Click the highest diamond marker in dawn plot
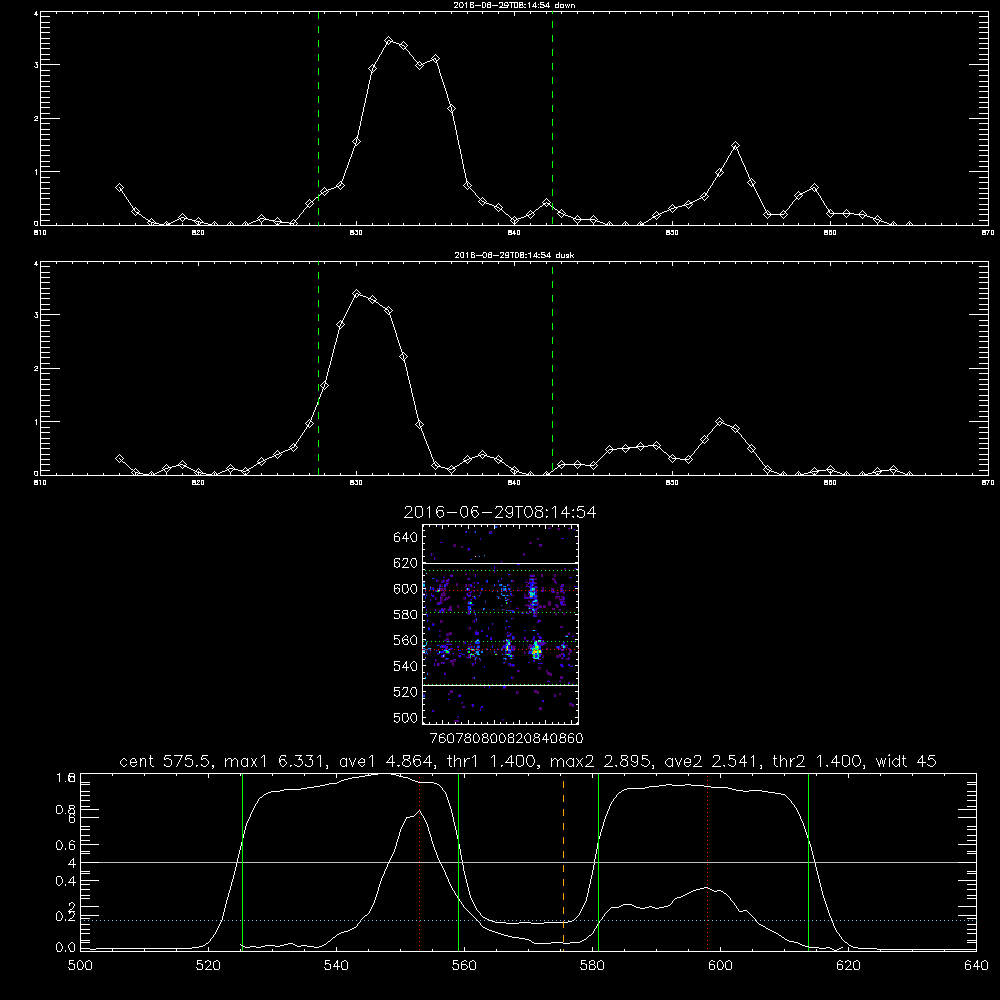The height and width of the screenshot is (1000, 1000). click(388, 41)
